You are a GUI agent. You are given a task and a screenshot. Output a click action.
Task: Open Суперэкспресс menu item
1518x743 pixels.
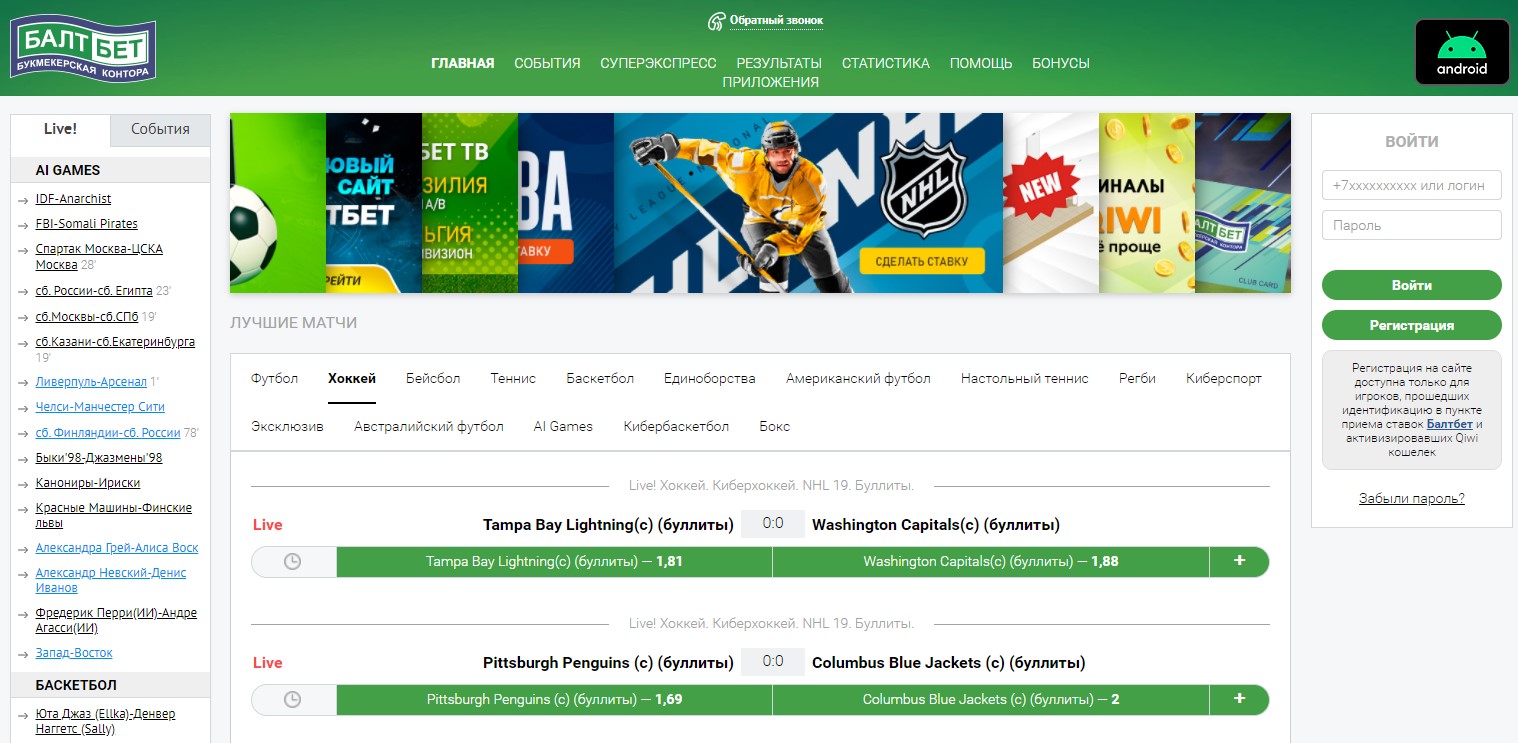click(x=658, y=63)
